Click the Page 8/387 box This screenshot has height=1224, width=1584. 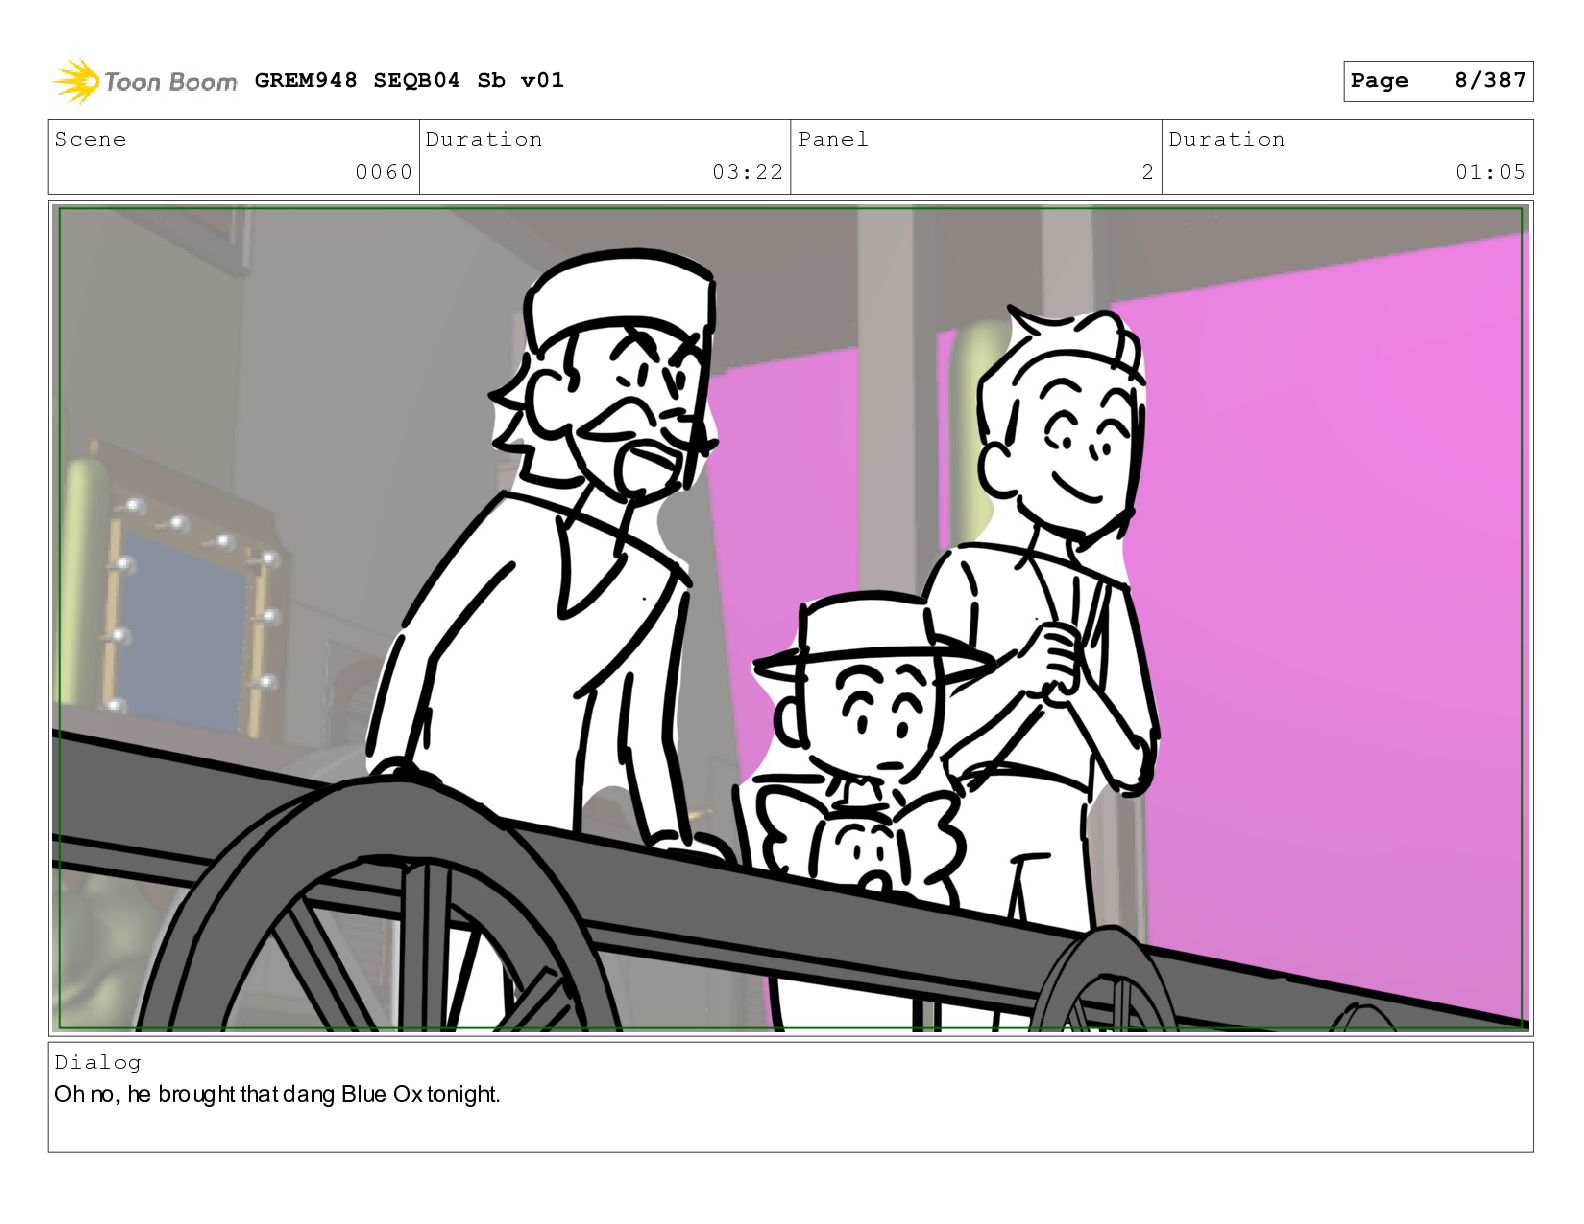pyautogui.click(x=1438, y=81)
